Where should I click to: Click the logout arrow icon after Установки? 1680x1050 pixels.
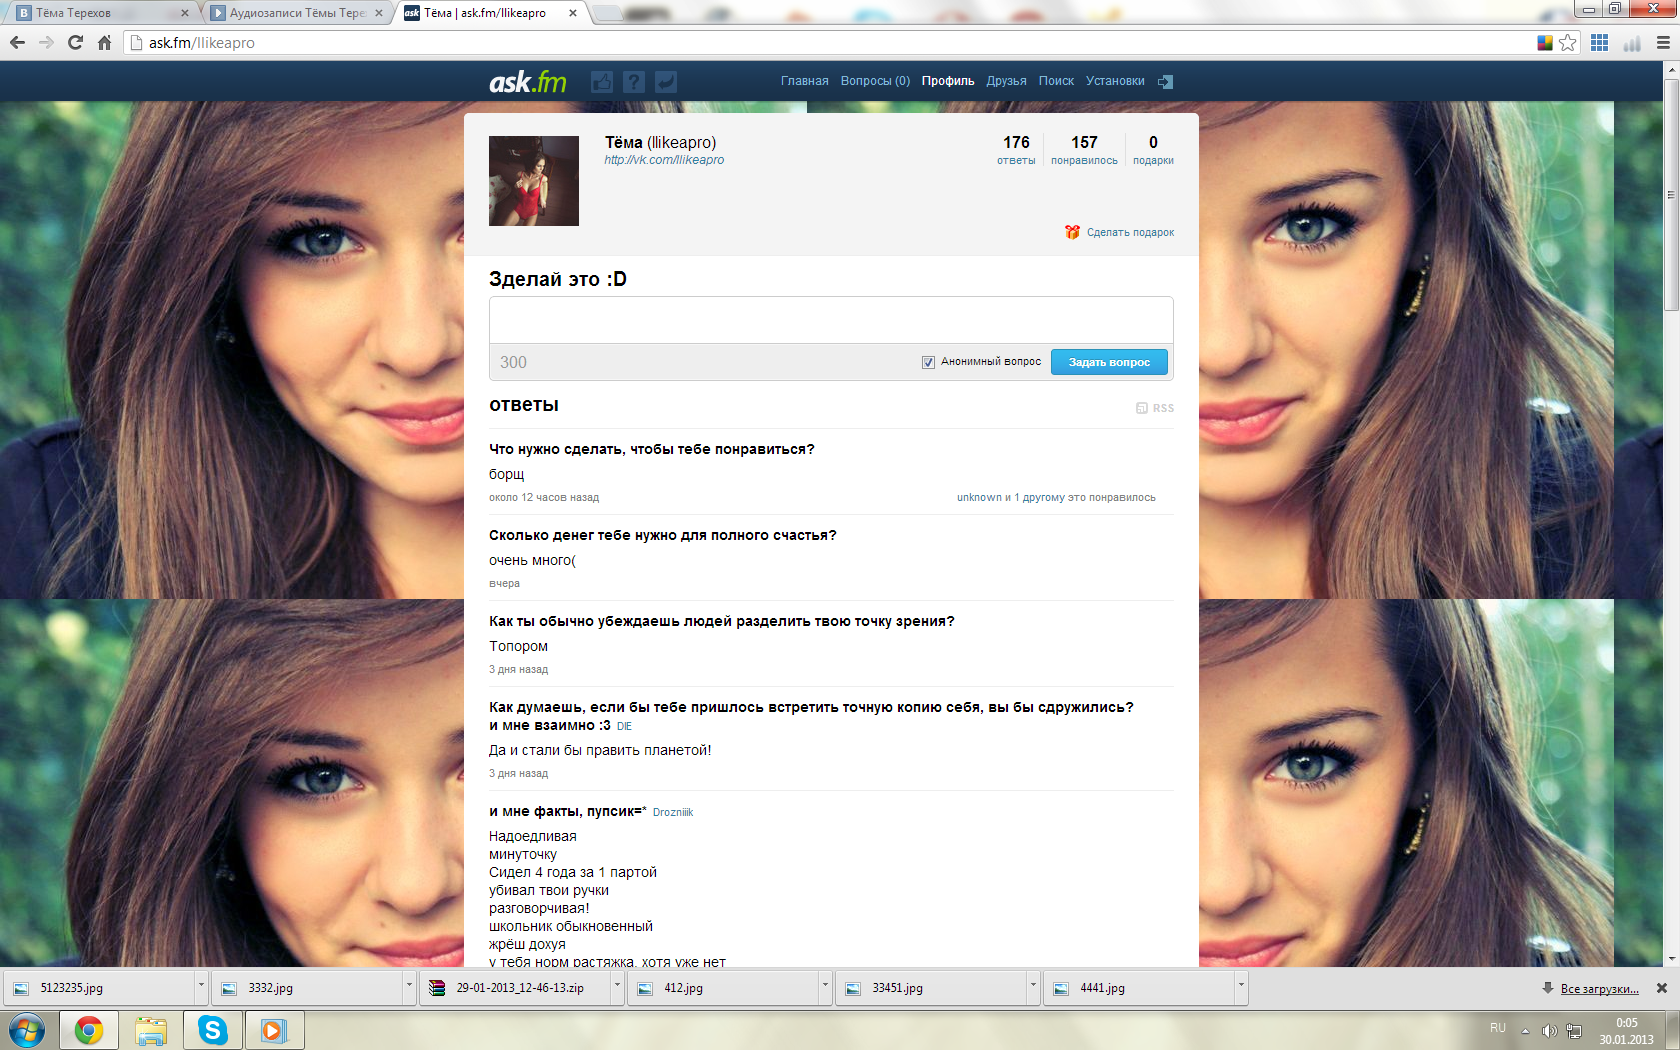point(1165,81)
